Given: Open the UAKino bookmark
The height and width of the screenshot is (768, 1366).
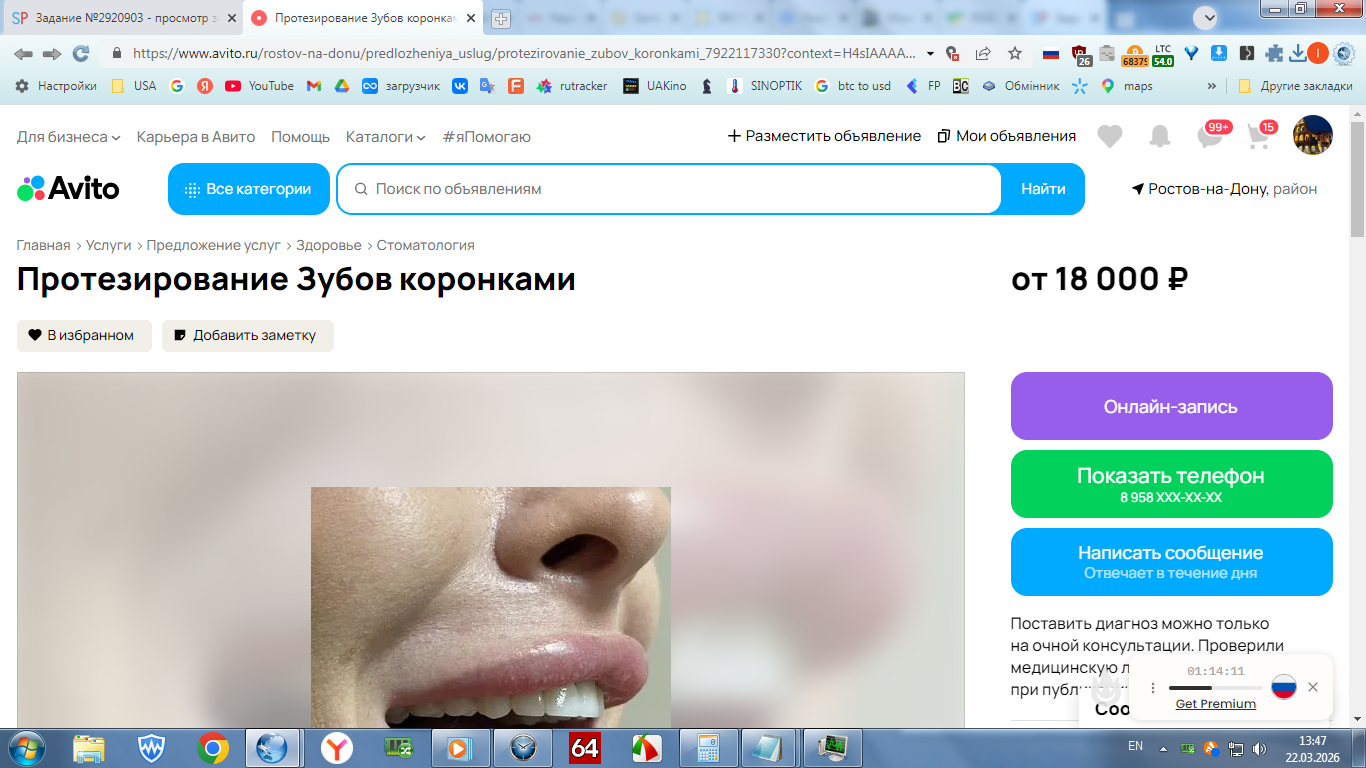Looking at the screenshot, I should [655, 86].
